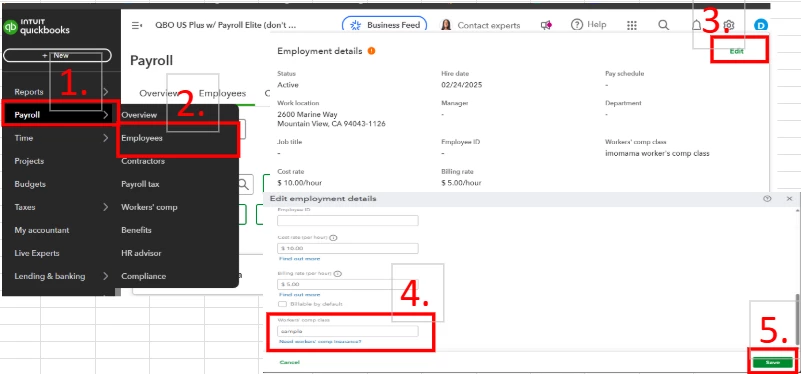Expand the Payroll sidebar chevron
Screen dimensions: 801x374
[105, 115]
